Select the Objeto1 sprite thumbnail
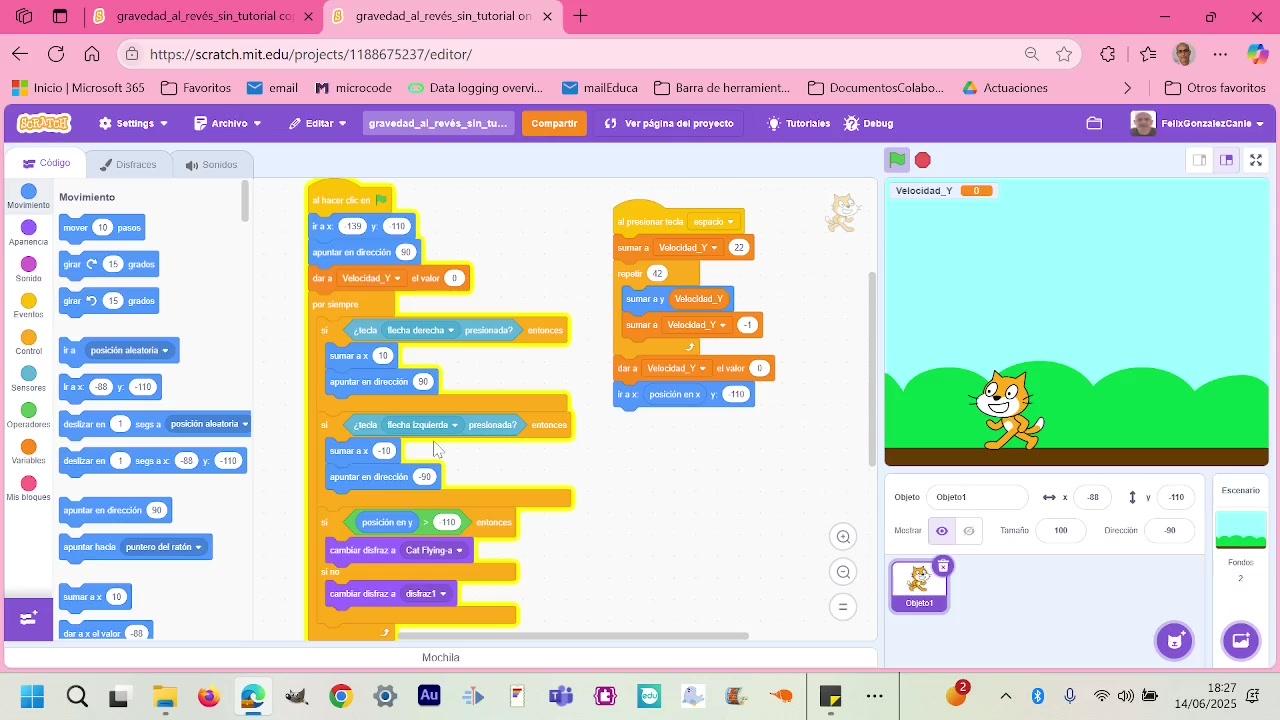The width and height of the screenshot is (1280, 720). click(919, 586)
